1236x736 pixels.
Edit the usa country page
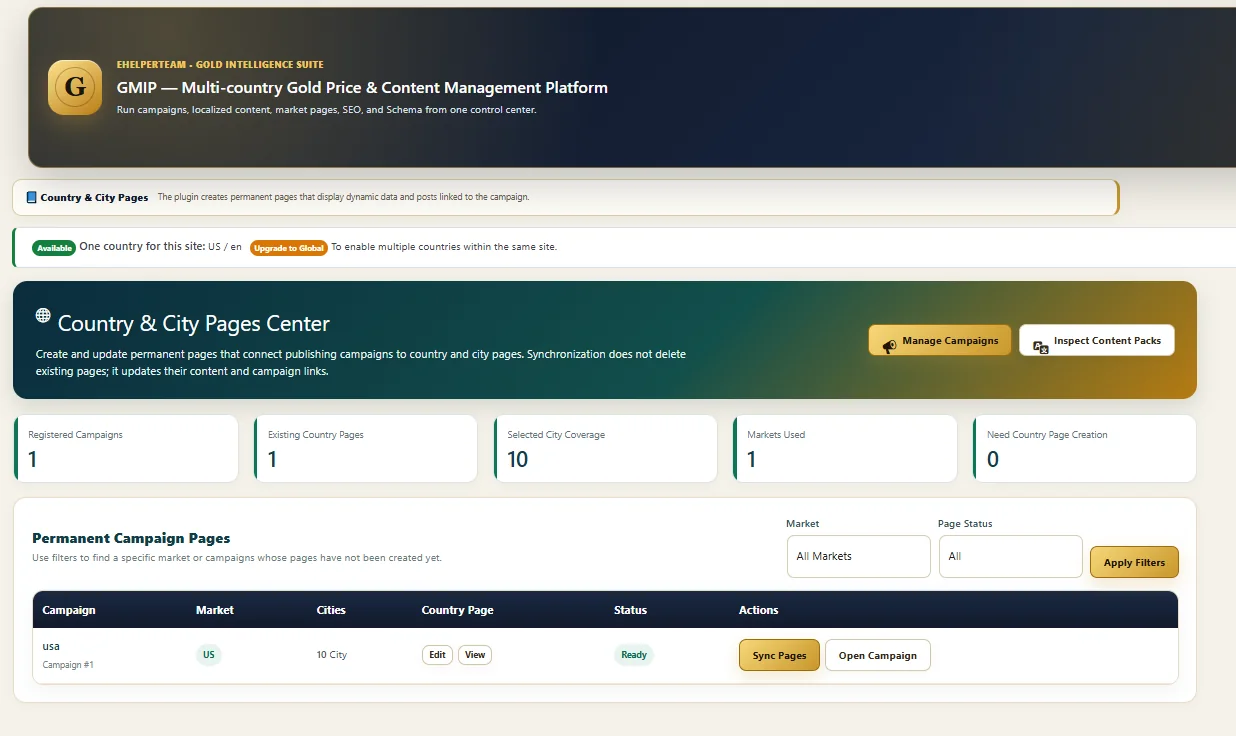click(437, 655)
